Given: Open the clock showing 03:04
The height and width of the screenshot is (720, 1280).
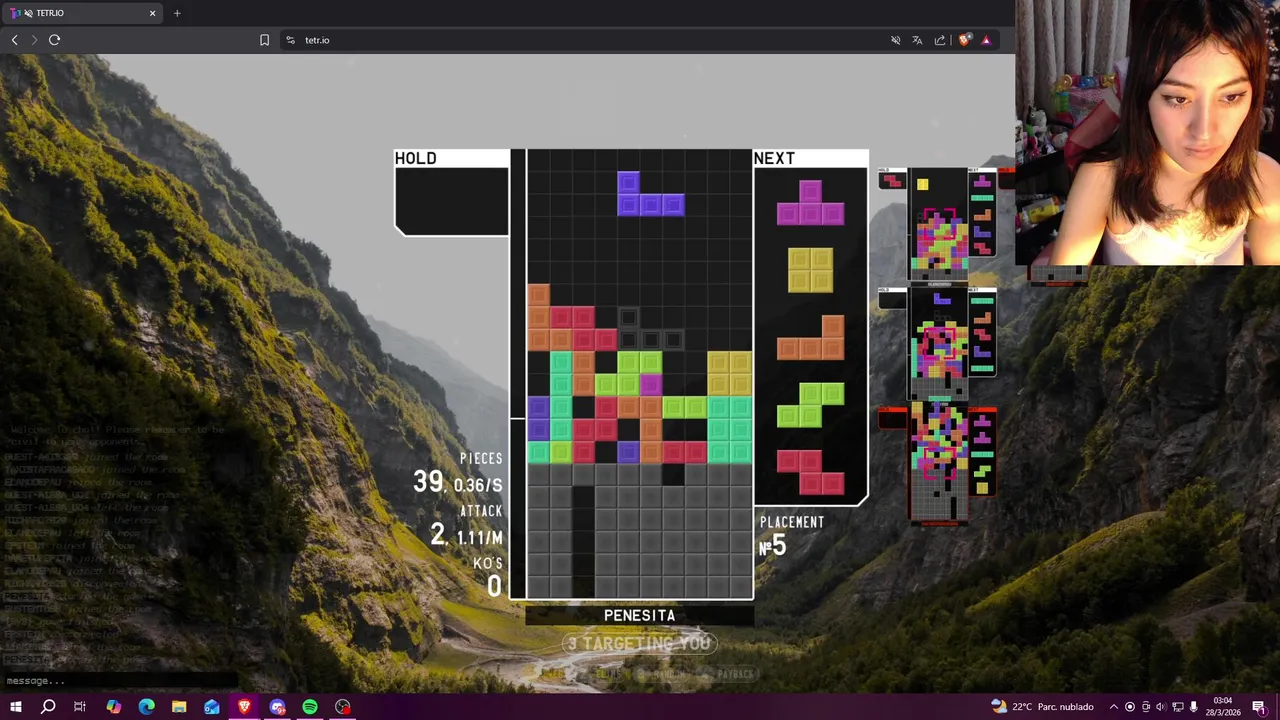Looking at the screenshot, I should click(1225, 707).
